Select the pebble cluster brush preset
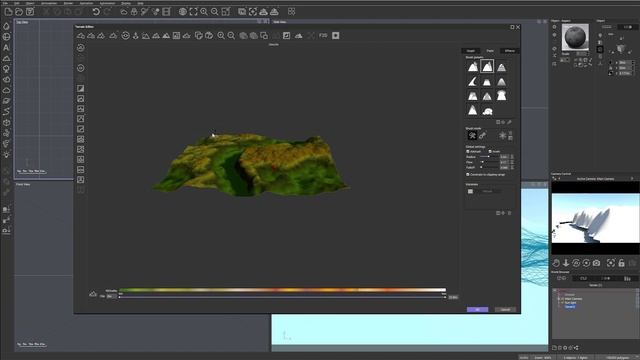640x360 pixels. click(487, 111)
